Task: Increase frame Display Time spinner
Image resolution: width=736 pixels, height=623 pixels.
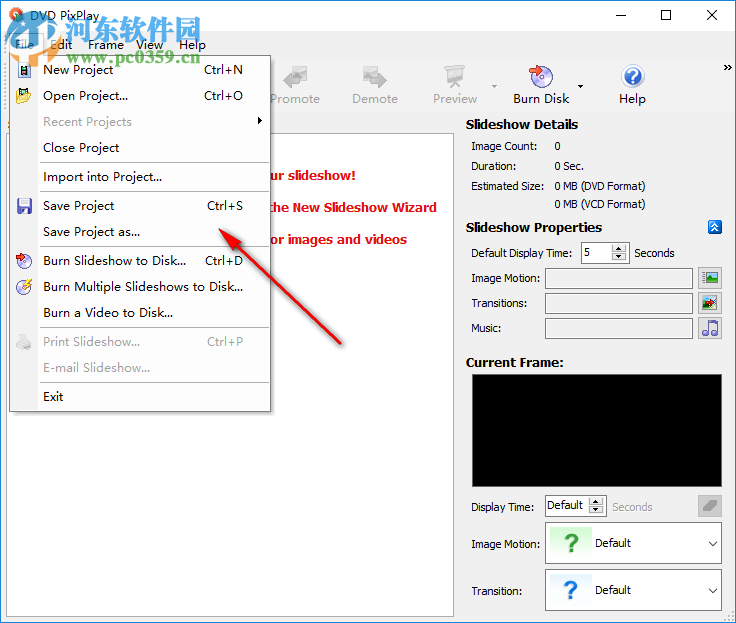Action: (x=596, y=501)
